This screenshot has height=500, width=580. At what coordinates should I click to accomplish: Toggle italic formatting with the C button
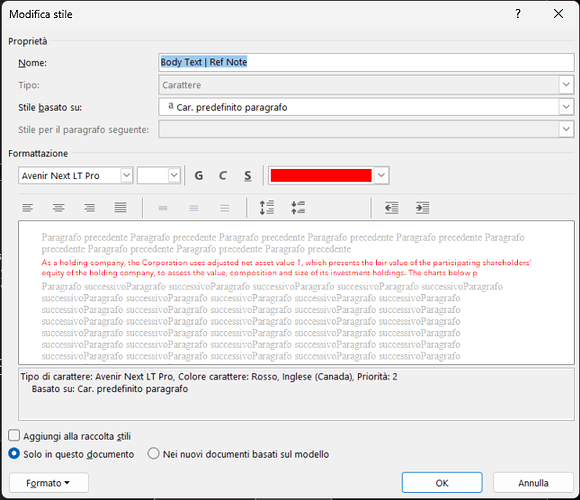(x=223, y=176)
